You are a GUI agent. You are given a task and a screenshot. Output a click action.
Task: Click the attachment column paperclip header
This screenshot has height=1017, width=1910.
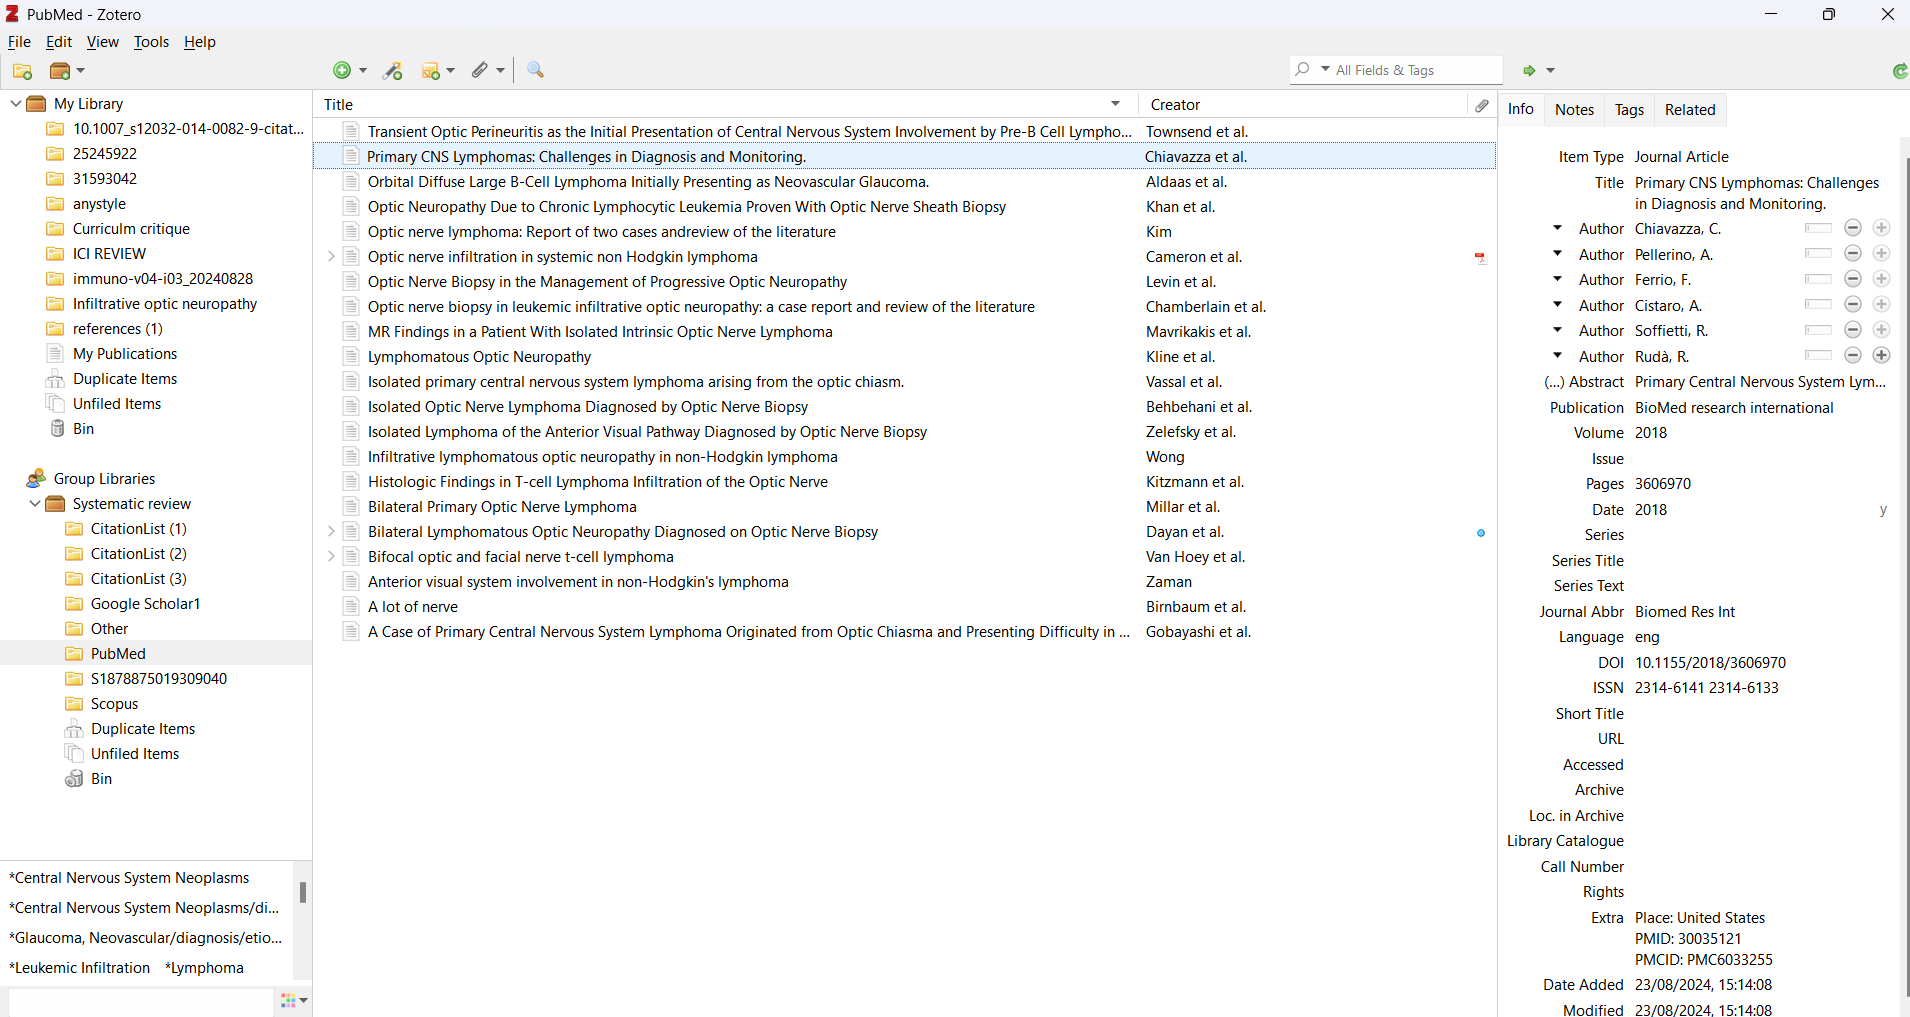tap(1482, 104)
